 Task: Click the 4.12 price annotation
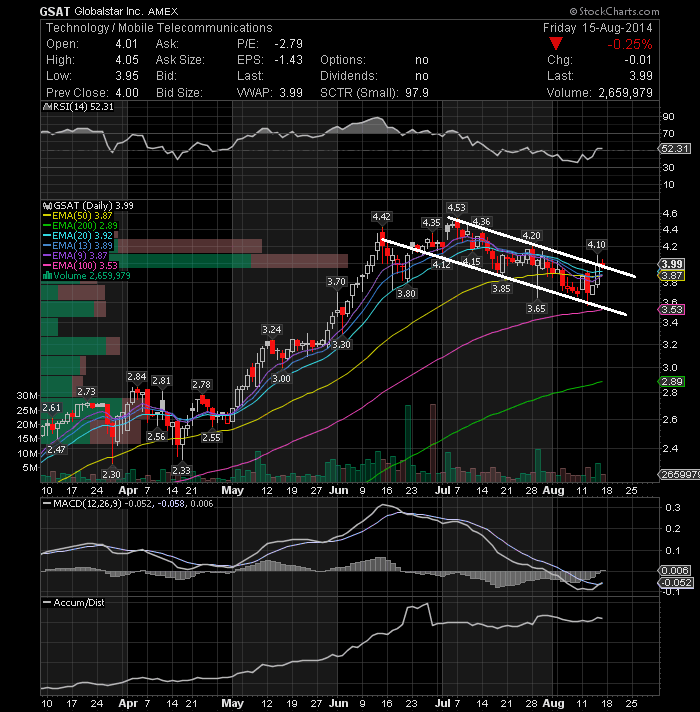pos(441,264)
